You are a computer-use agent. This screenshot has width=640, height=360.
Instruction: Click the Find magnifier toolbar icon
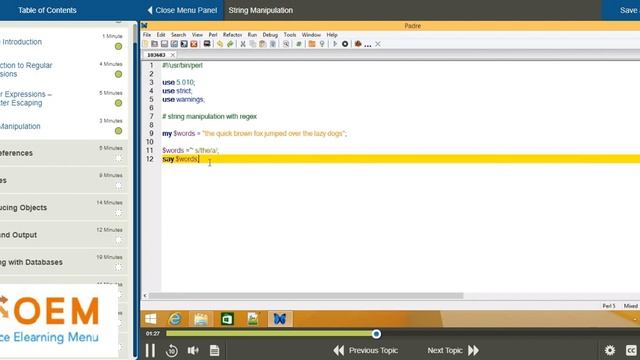[286, 44]
